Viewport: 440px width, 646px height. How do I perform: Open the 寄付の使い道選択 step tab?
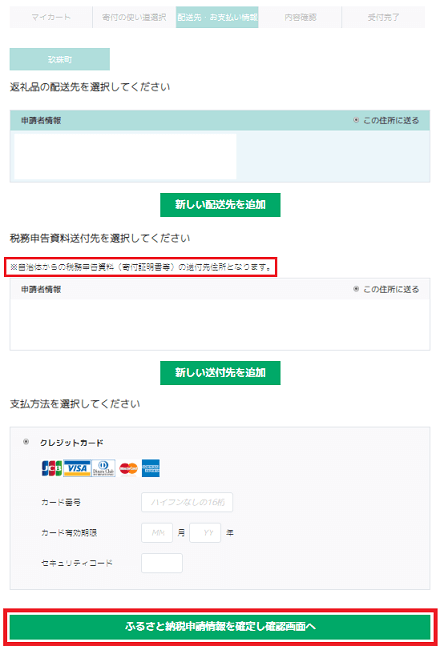coord(134,17)
